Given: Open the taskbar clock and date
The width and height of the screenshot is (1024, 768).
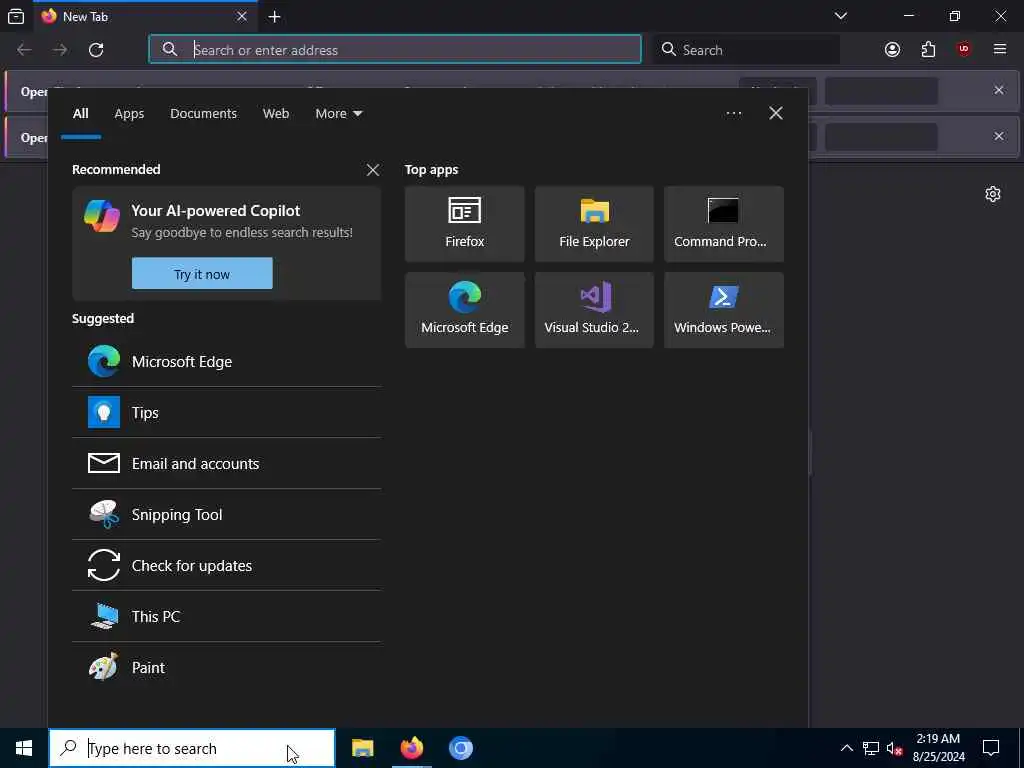Looking at the screenshot, I should 938,748.
